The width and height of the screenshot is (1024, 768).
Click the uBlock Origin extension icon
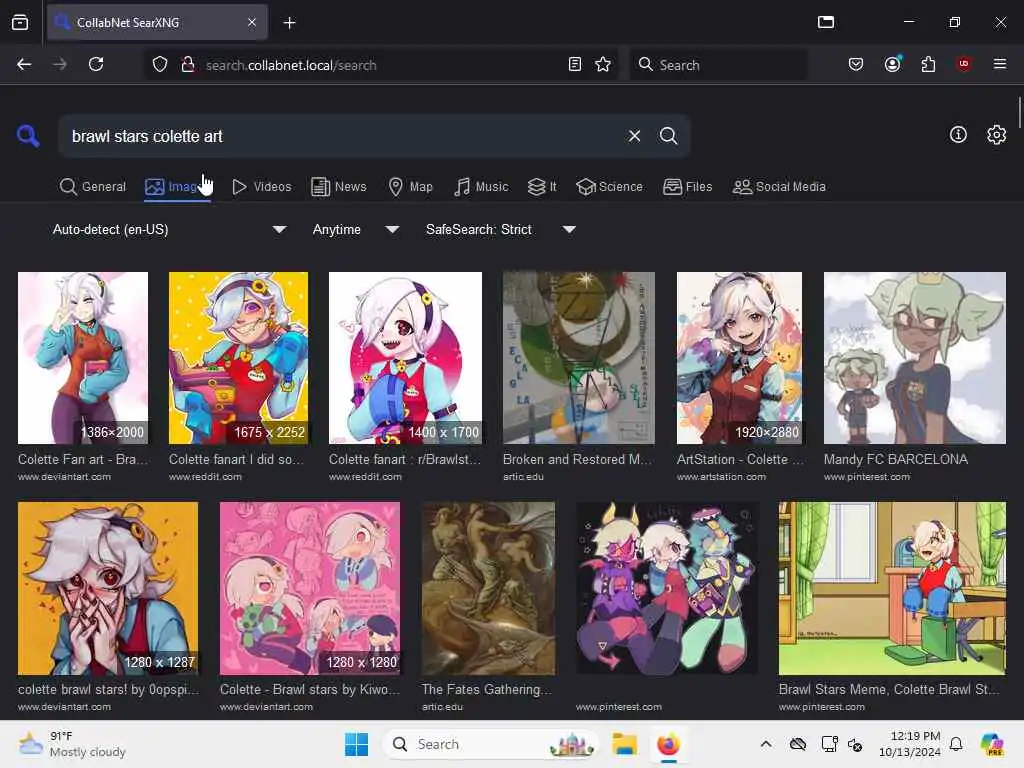click(x=963, y=64)
